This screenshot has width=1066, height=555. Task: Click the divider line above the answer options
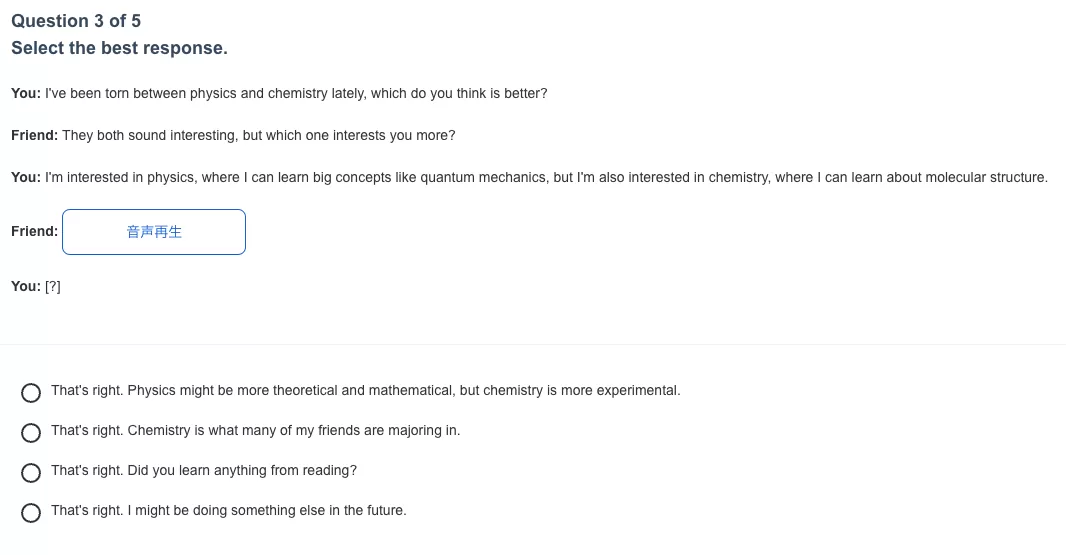click(533, 345)
